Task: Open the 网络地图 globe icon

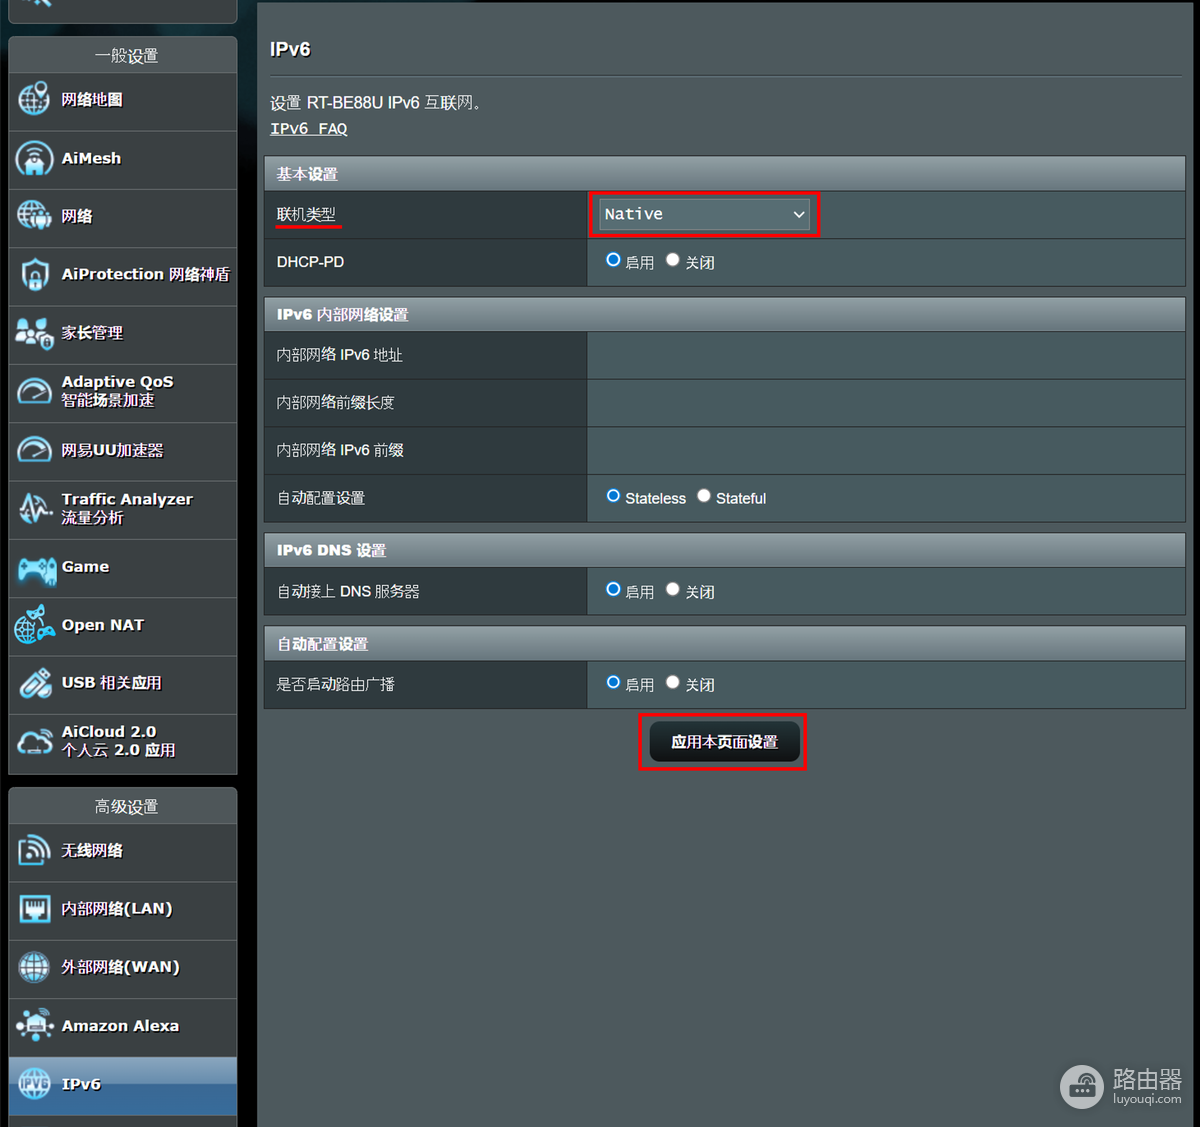Action: coord(34,99)
